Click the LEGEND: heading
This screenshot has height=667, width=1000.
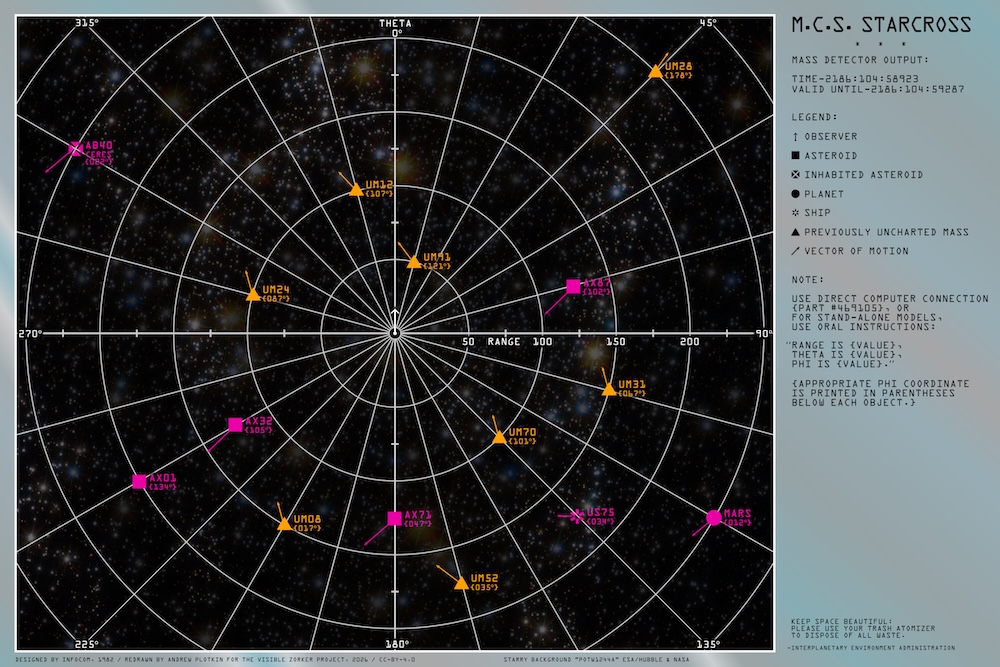[x=814, y=117]
